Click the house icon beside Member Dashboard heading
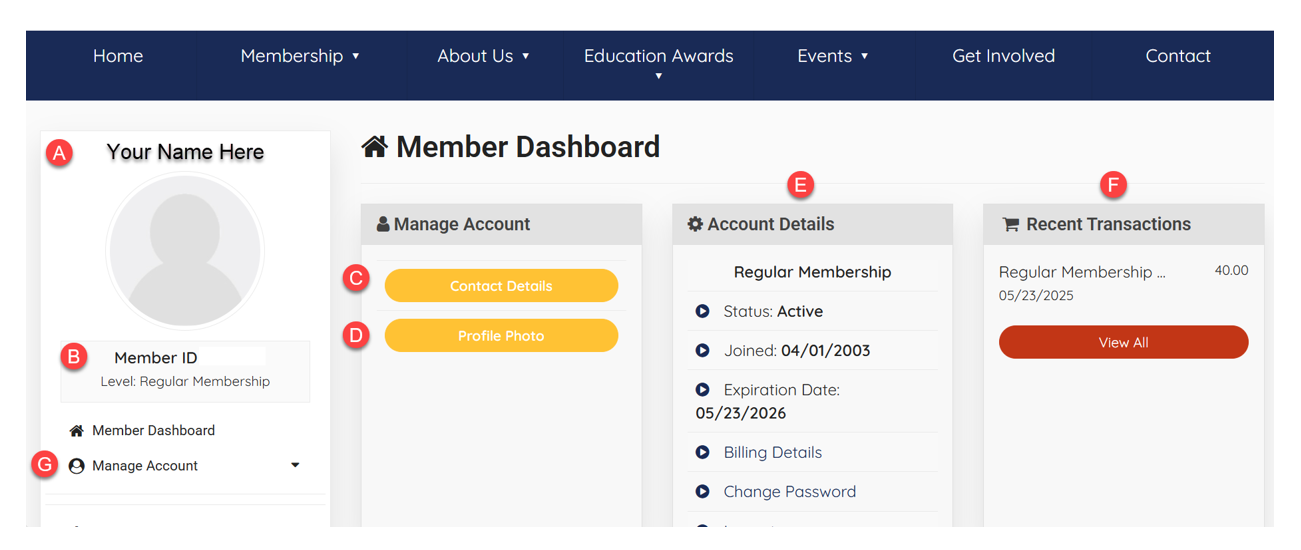 [375, 148]
